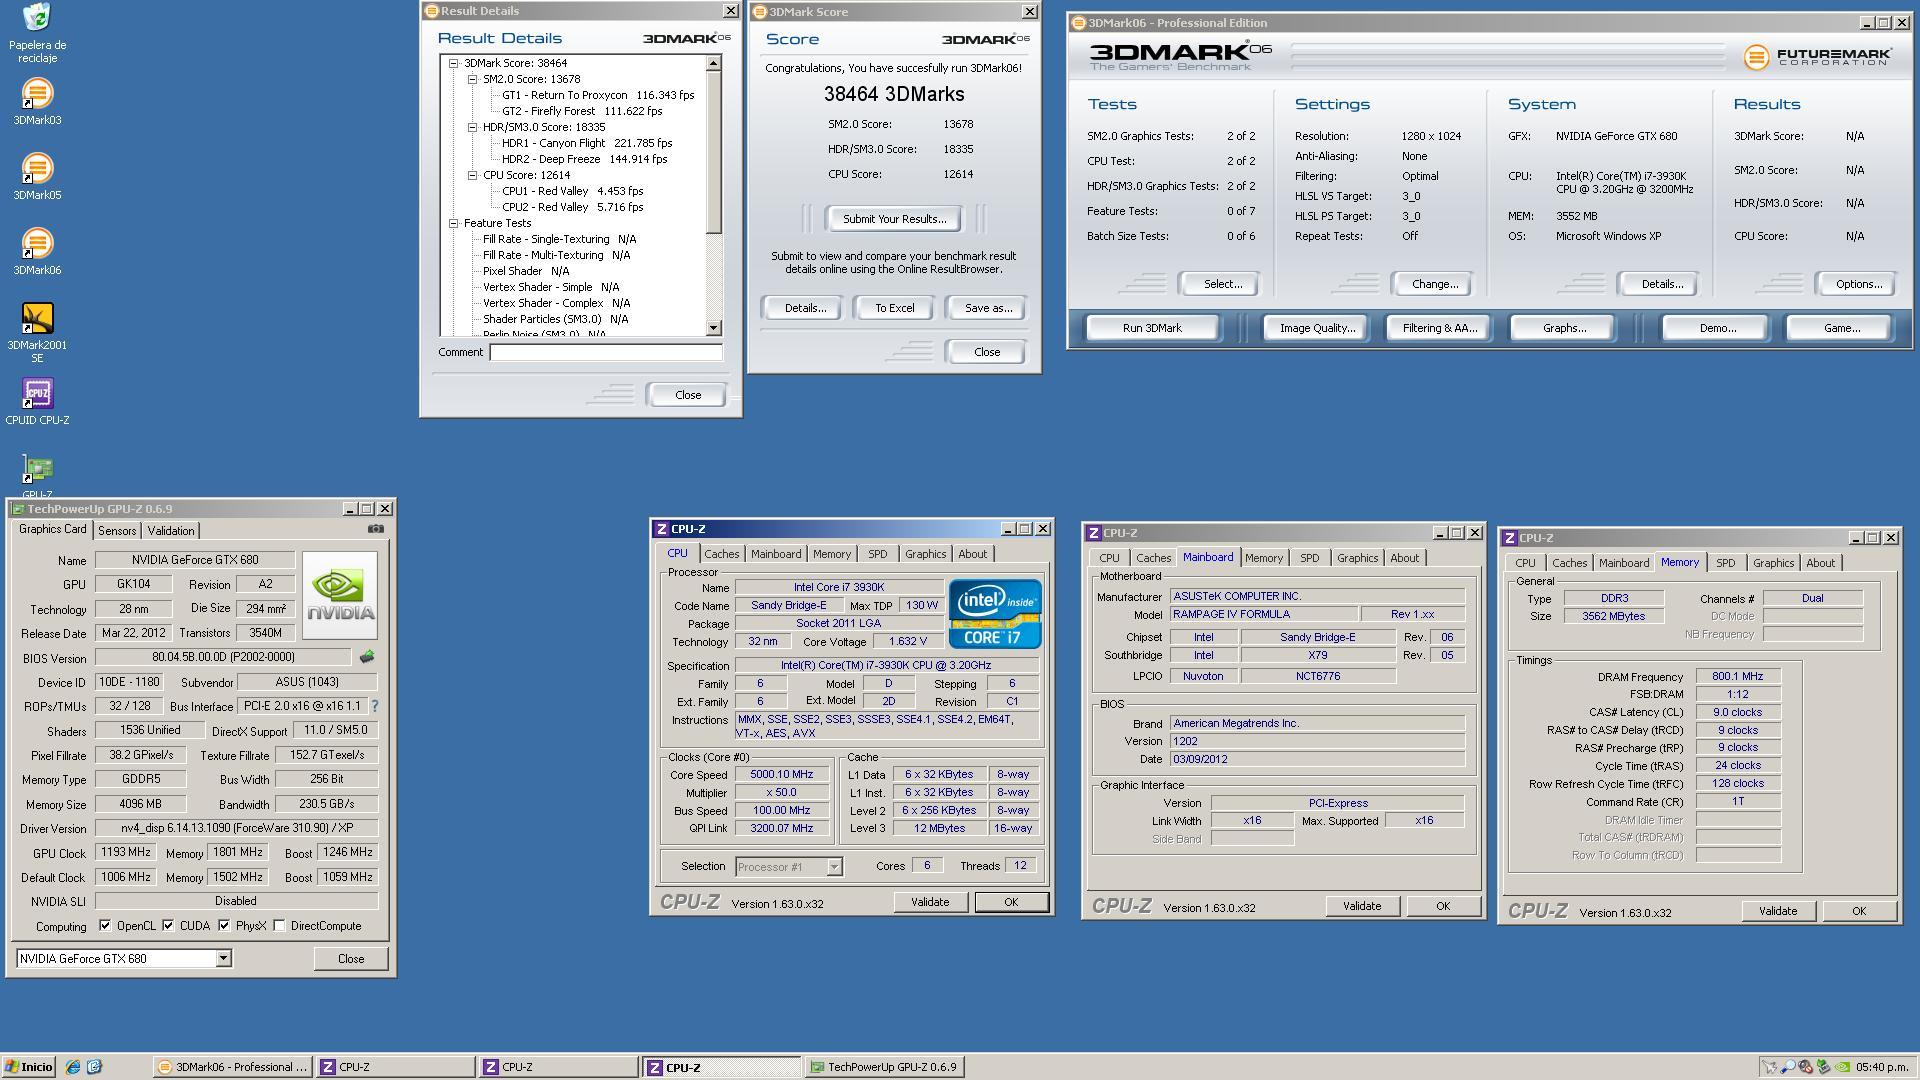The height and width of the screenshot is (1080, 1920).
Task: Toggle the OpenCL checkbox in GPU-Z
Action: [105, 926]
